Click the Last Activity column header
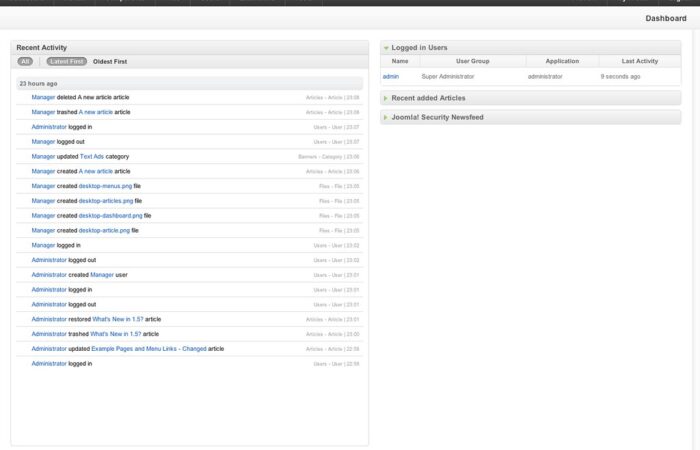Viewport: 700px width, 450px height. coord(638,61)
